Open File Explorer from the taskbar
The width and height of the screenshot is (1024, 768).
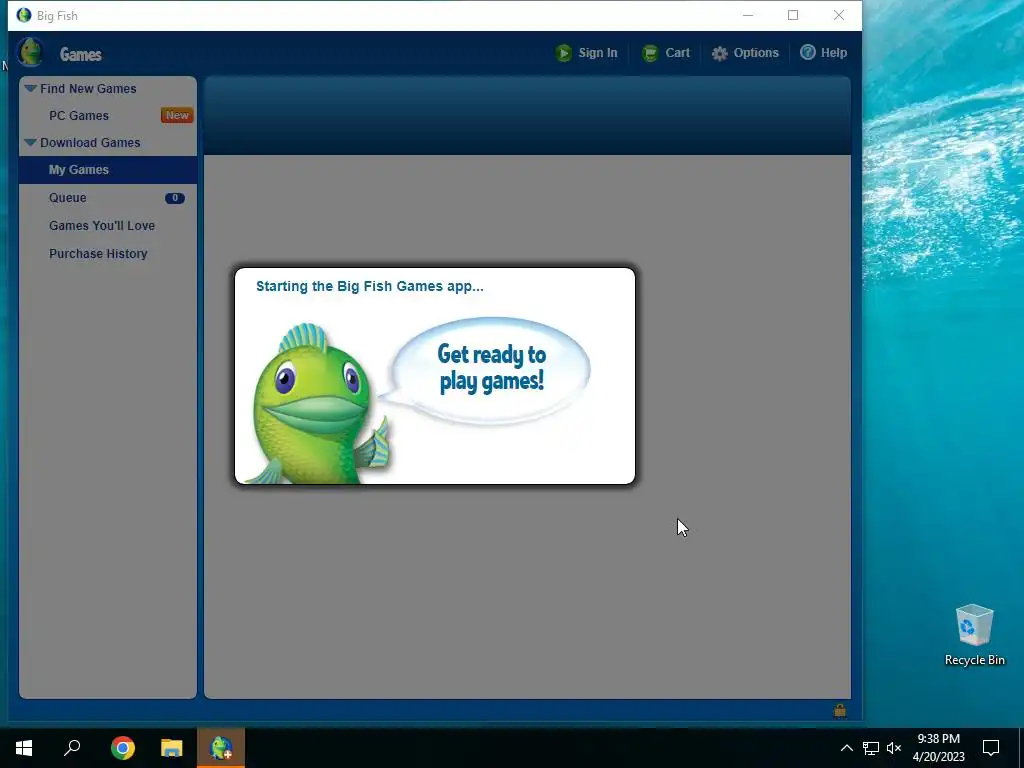click(172, 748)
